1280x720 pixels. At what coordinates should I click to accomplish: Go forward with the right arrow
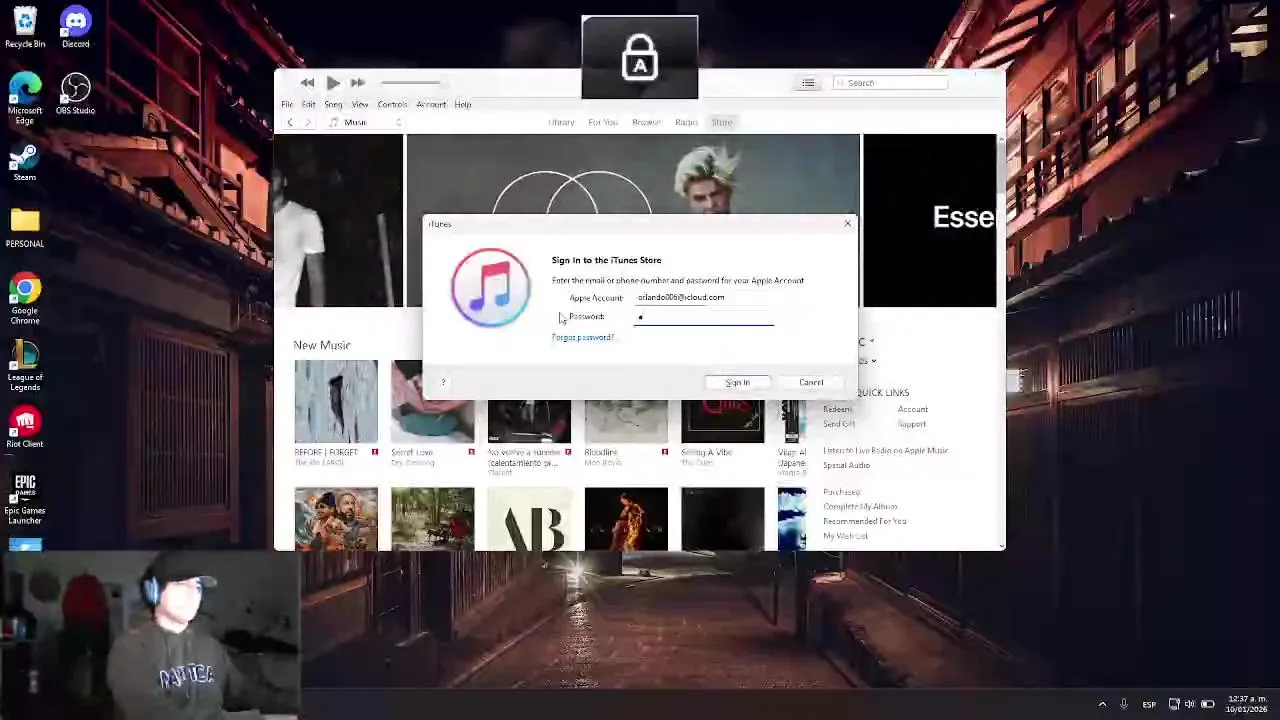point(308,122)
